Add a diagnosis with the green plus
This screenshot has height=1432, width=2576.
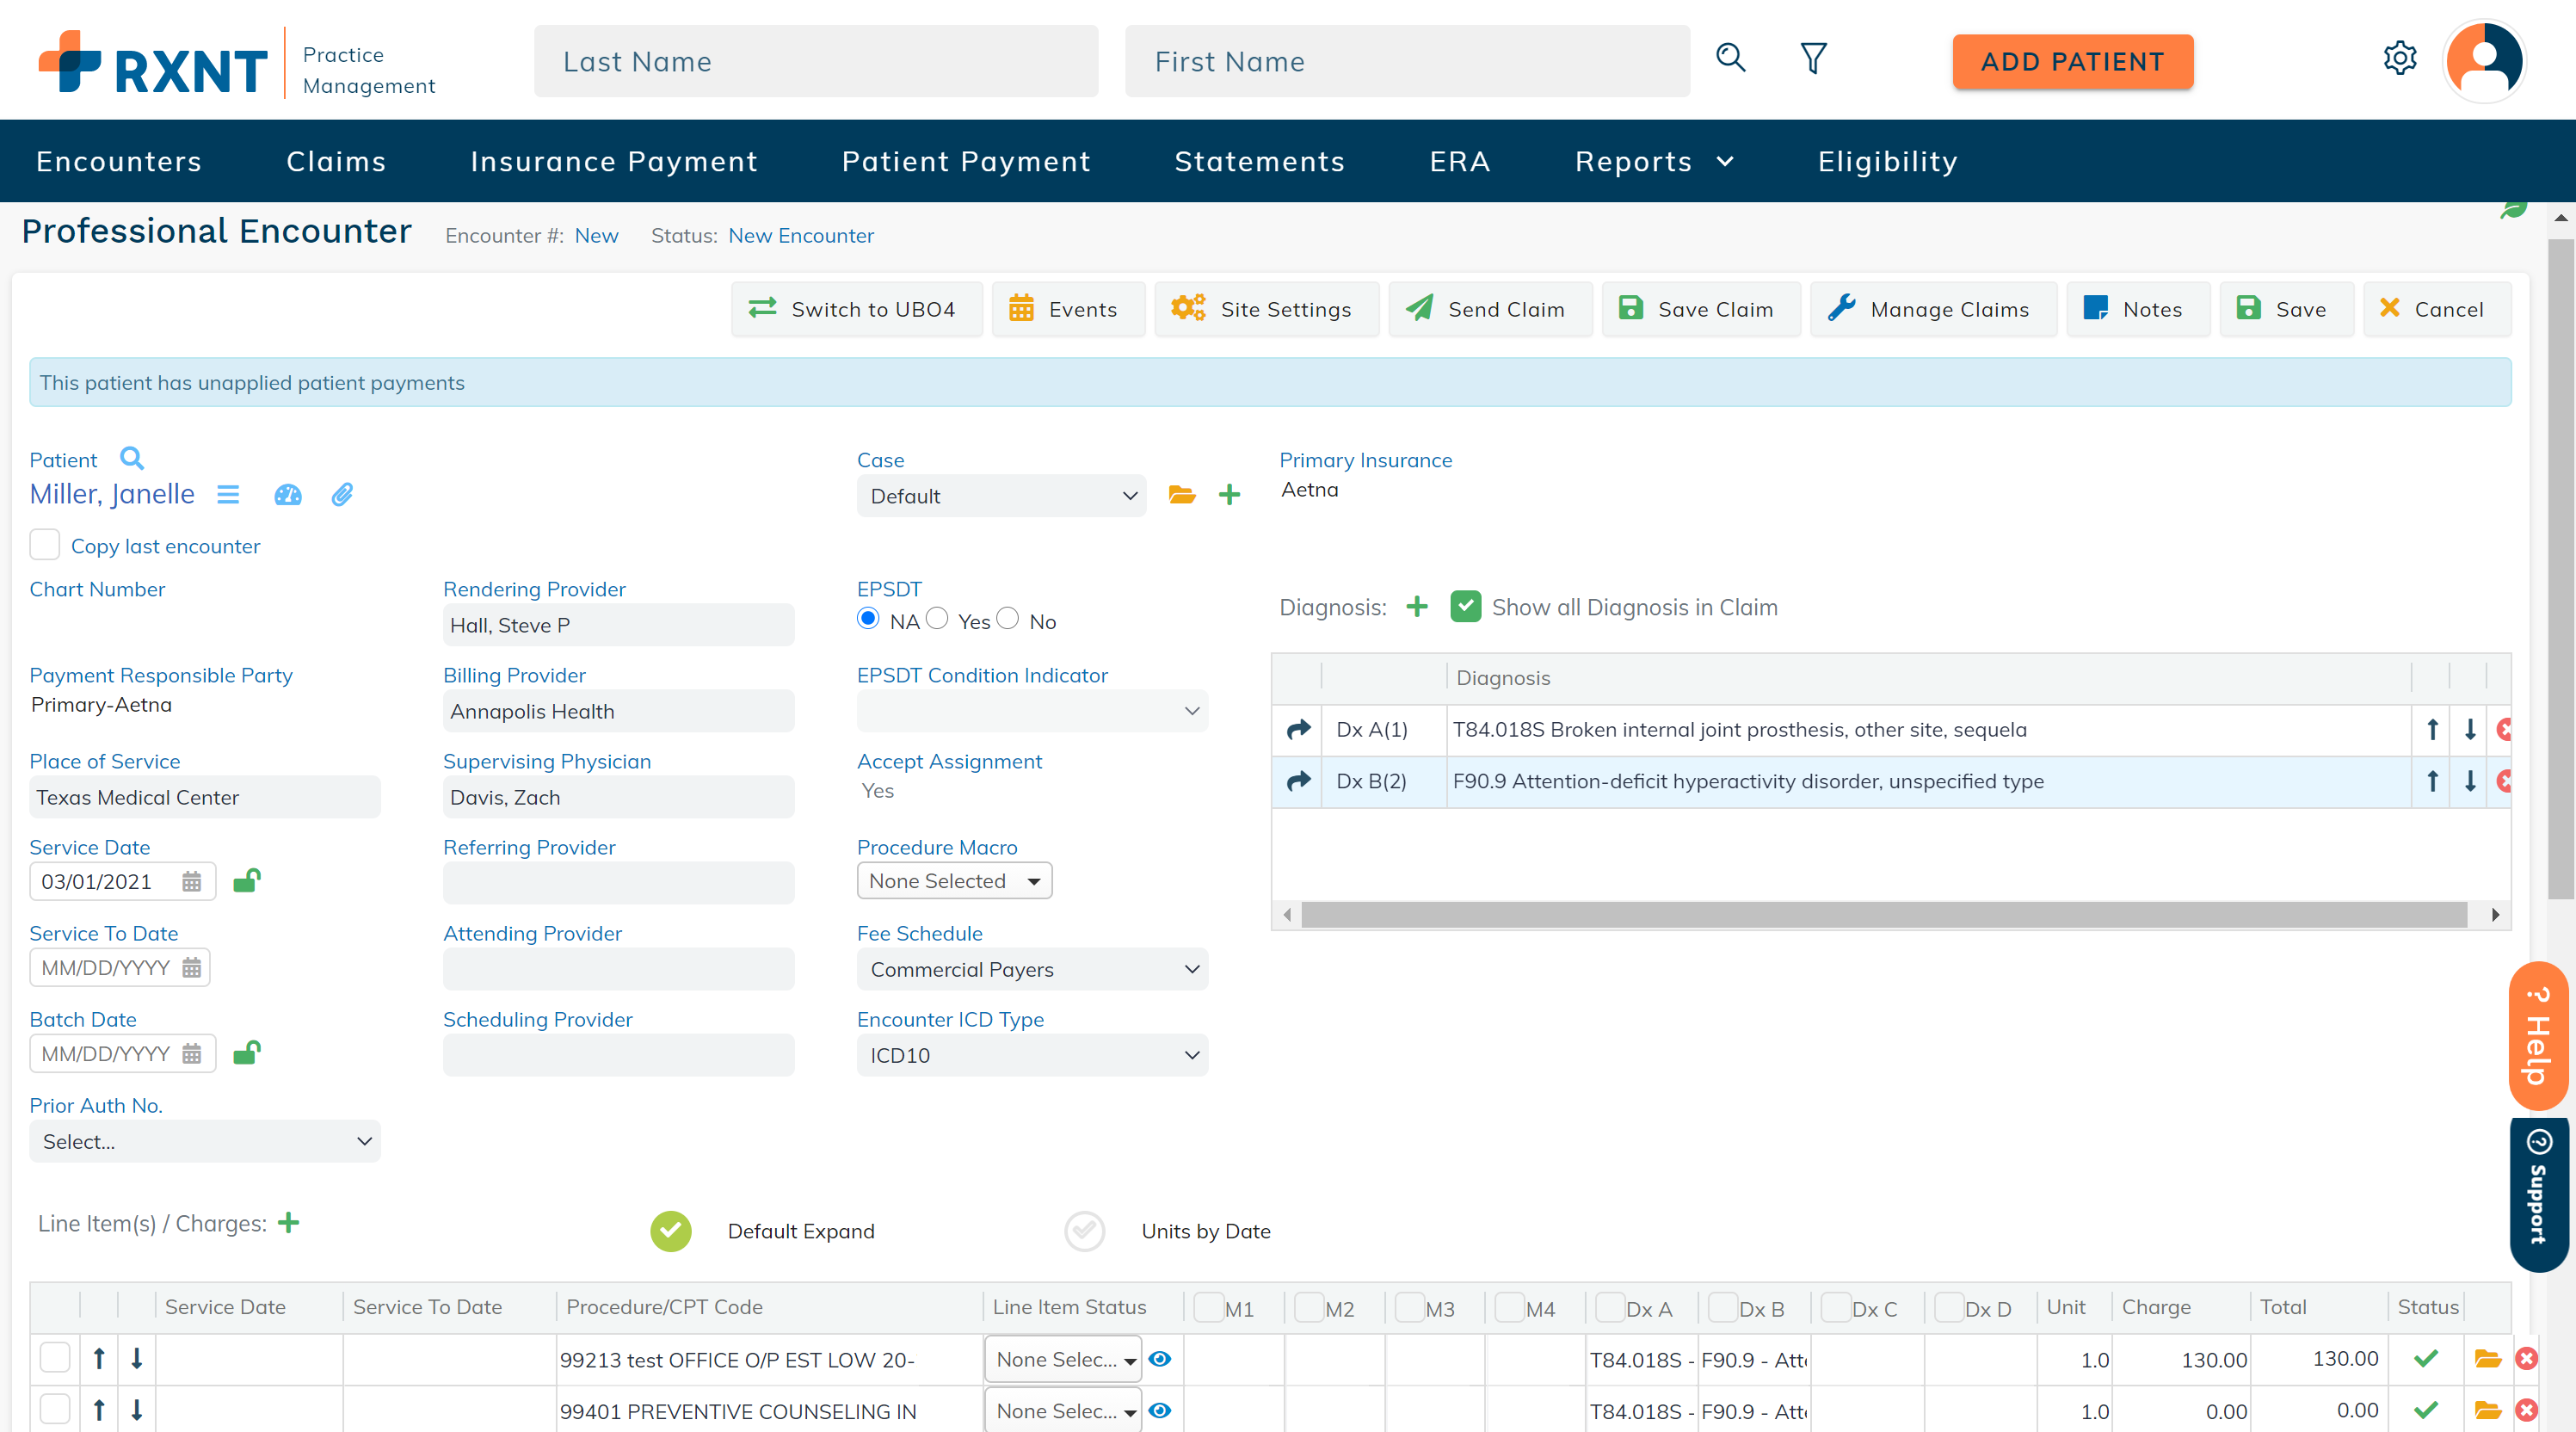click(1417, 607)
